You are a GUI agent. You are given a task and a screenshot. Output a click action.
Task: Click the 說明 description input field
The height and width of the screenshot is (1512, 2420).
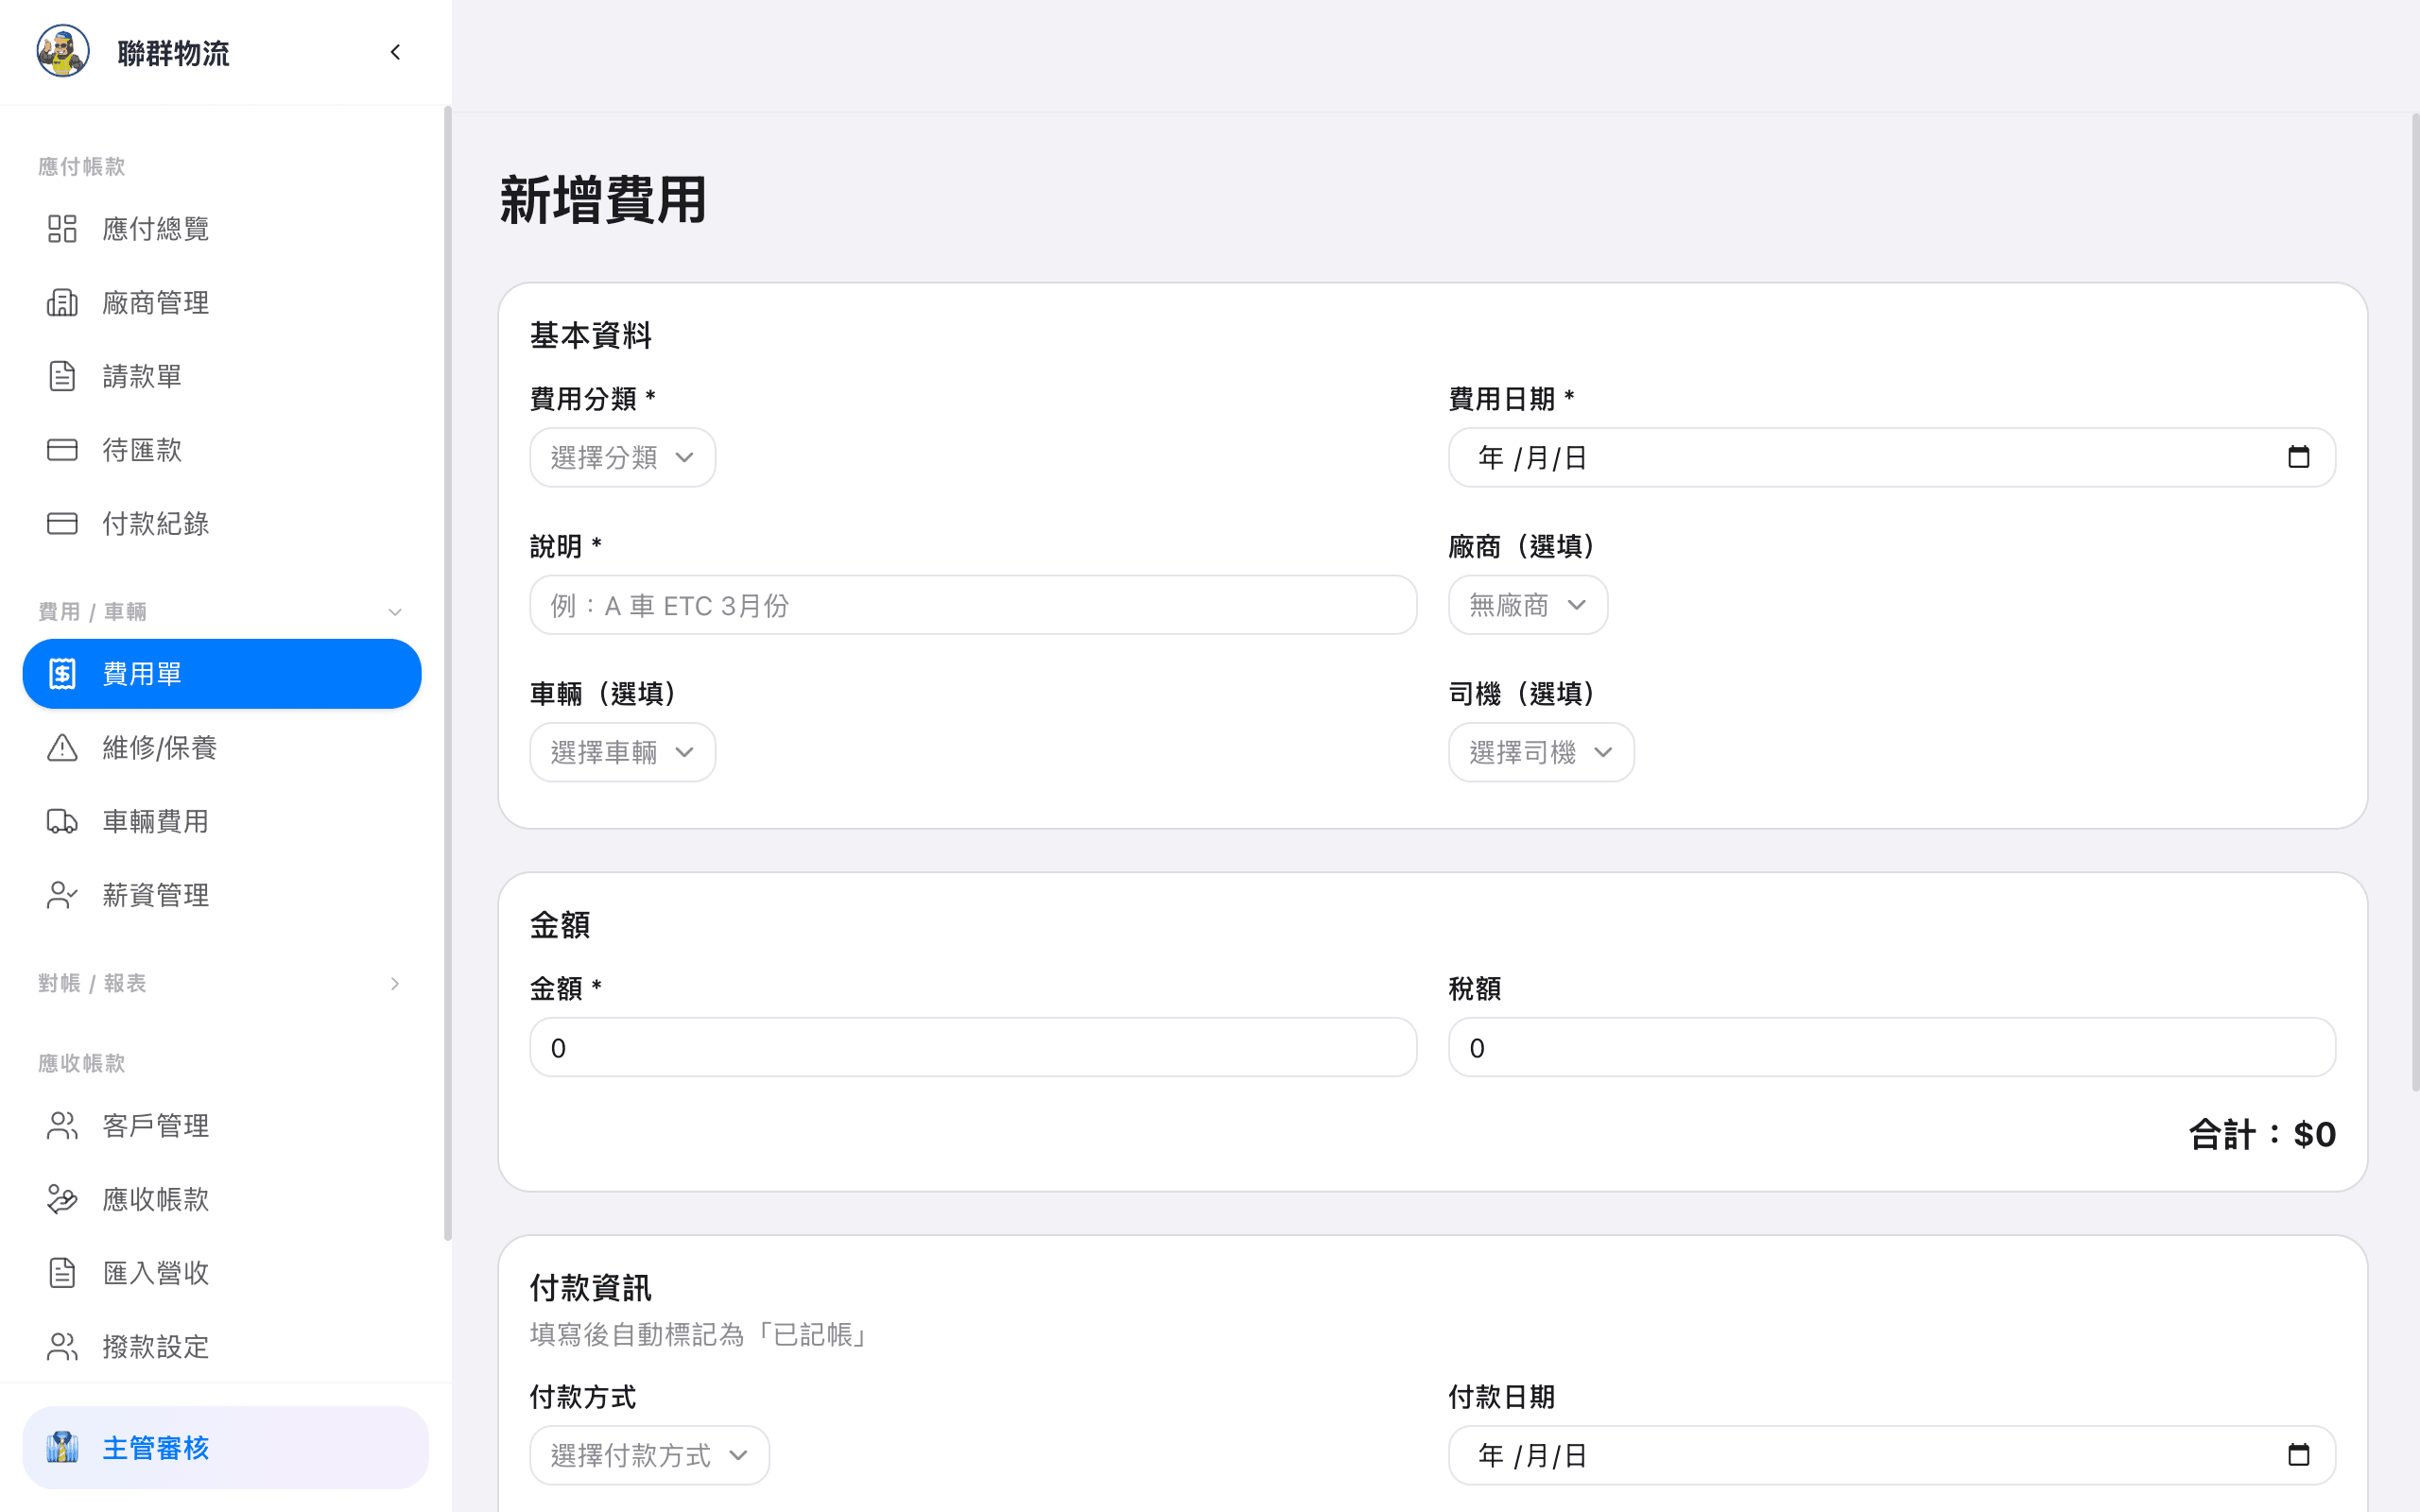tap(972, 605)
